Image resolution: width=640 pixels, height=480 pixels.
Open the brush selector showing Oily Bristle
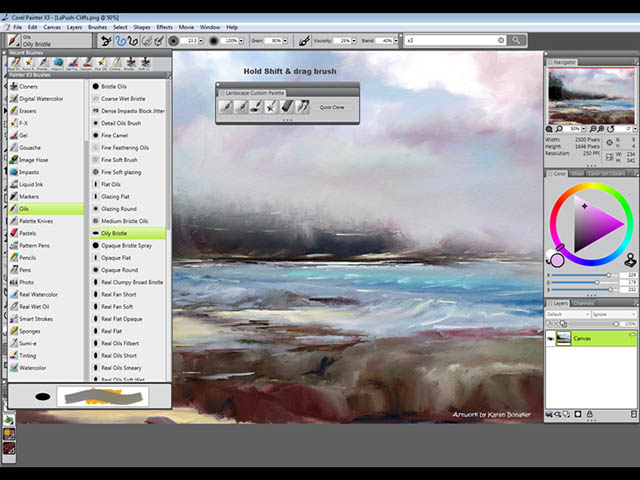pyautogui.click(x=50, y=41)
